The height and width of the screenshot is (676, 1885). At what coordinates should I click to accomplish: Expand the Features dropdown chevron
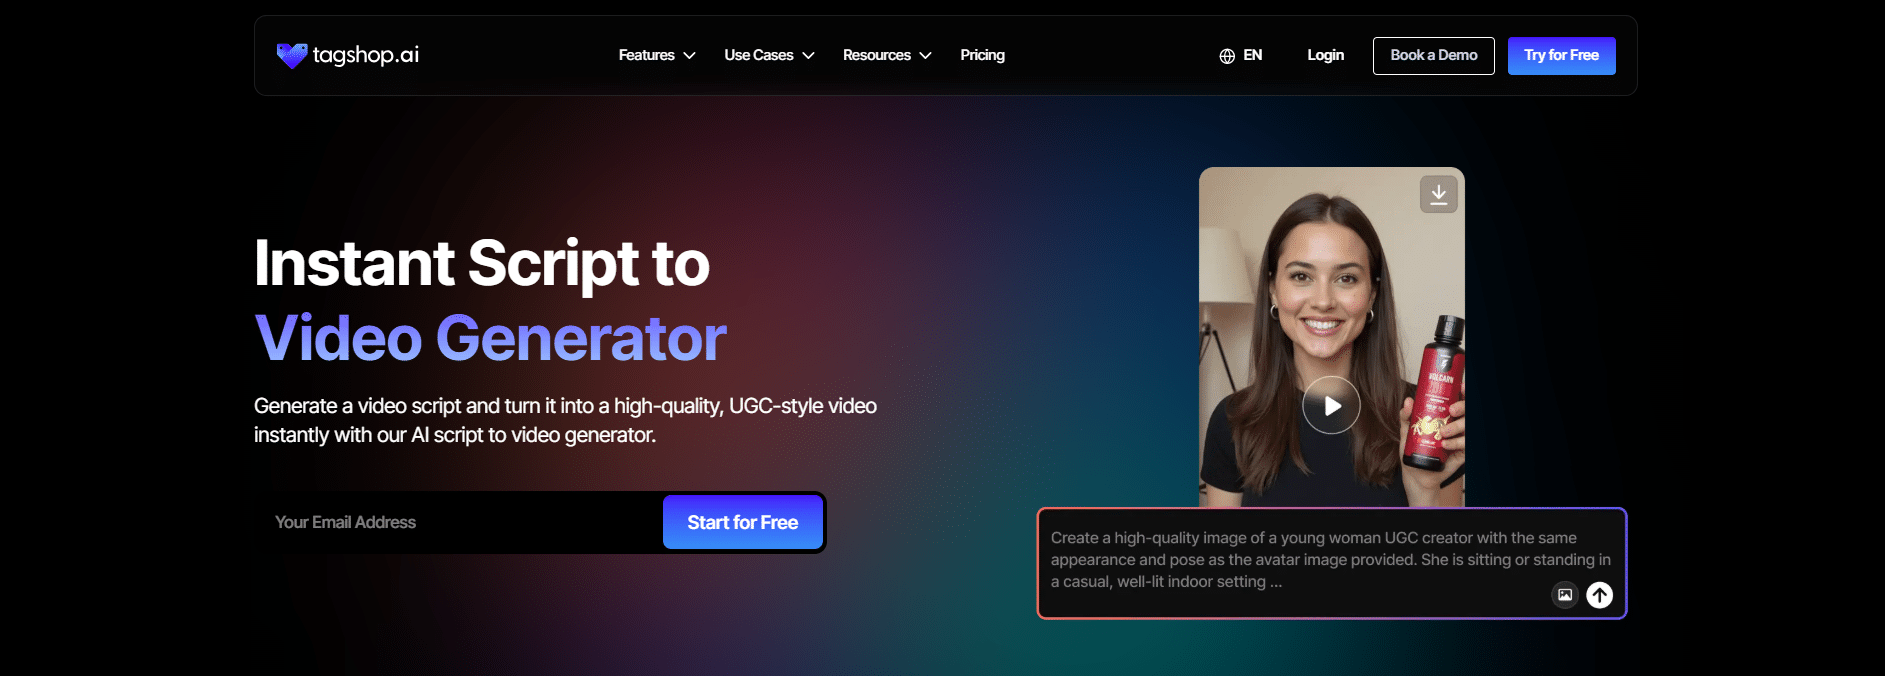[x=689, y=56]
